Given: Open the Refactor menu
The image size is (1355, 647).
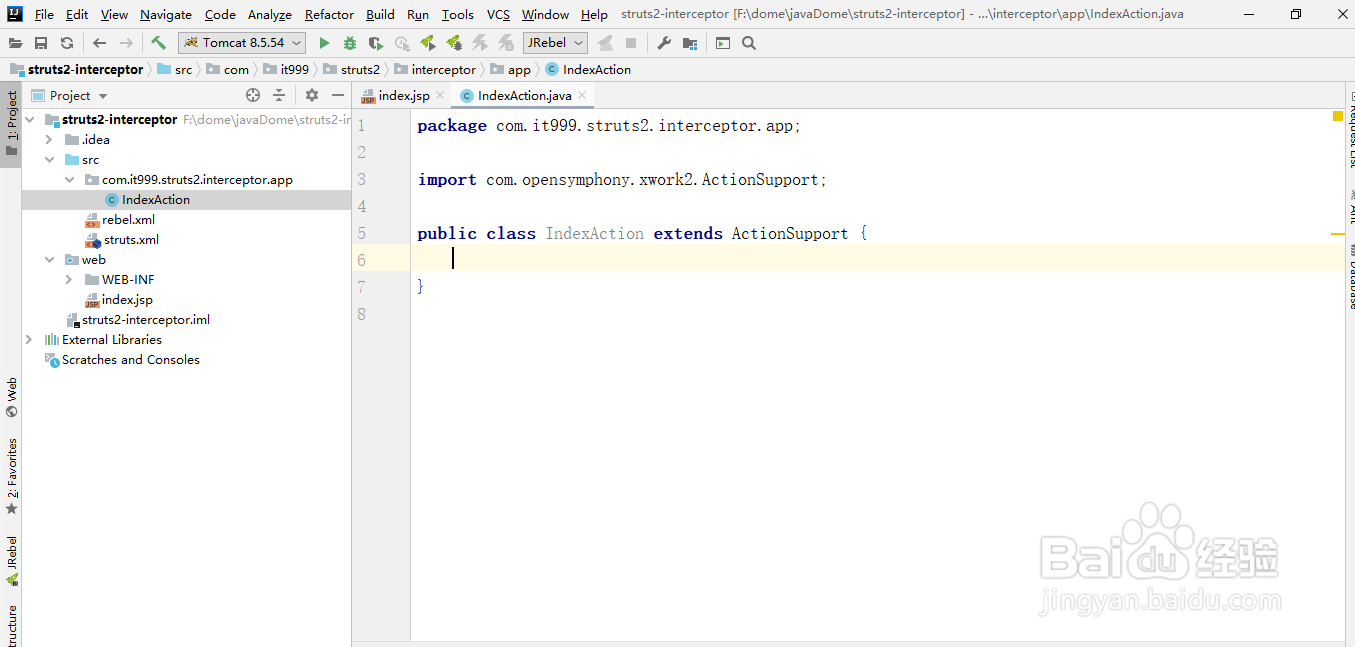Looking at the screenshot, I should tap(329, 15).
